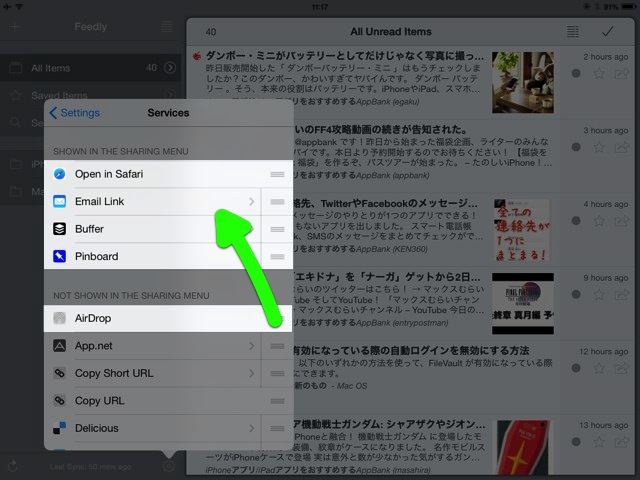Grab reorder handle for Email Link
640x480 pixels.
click(277, 202)
